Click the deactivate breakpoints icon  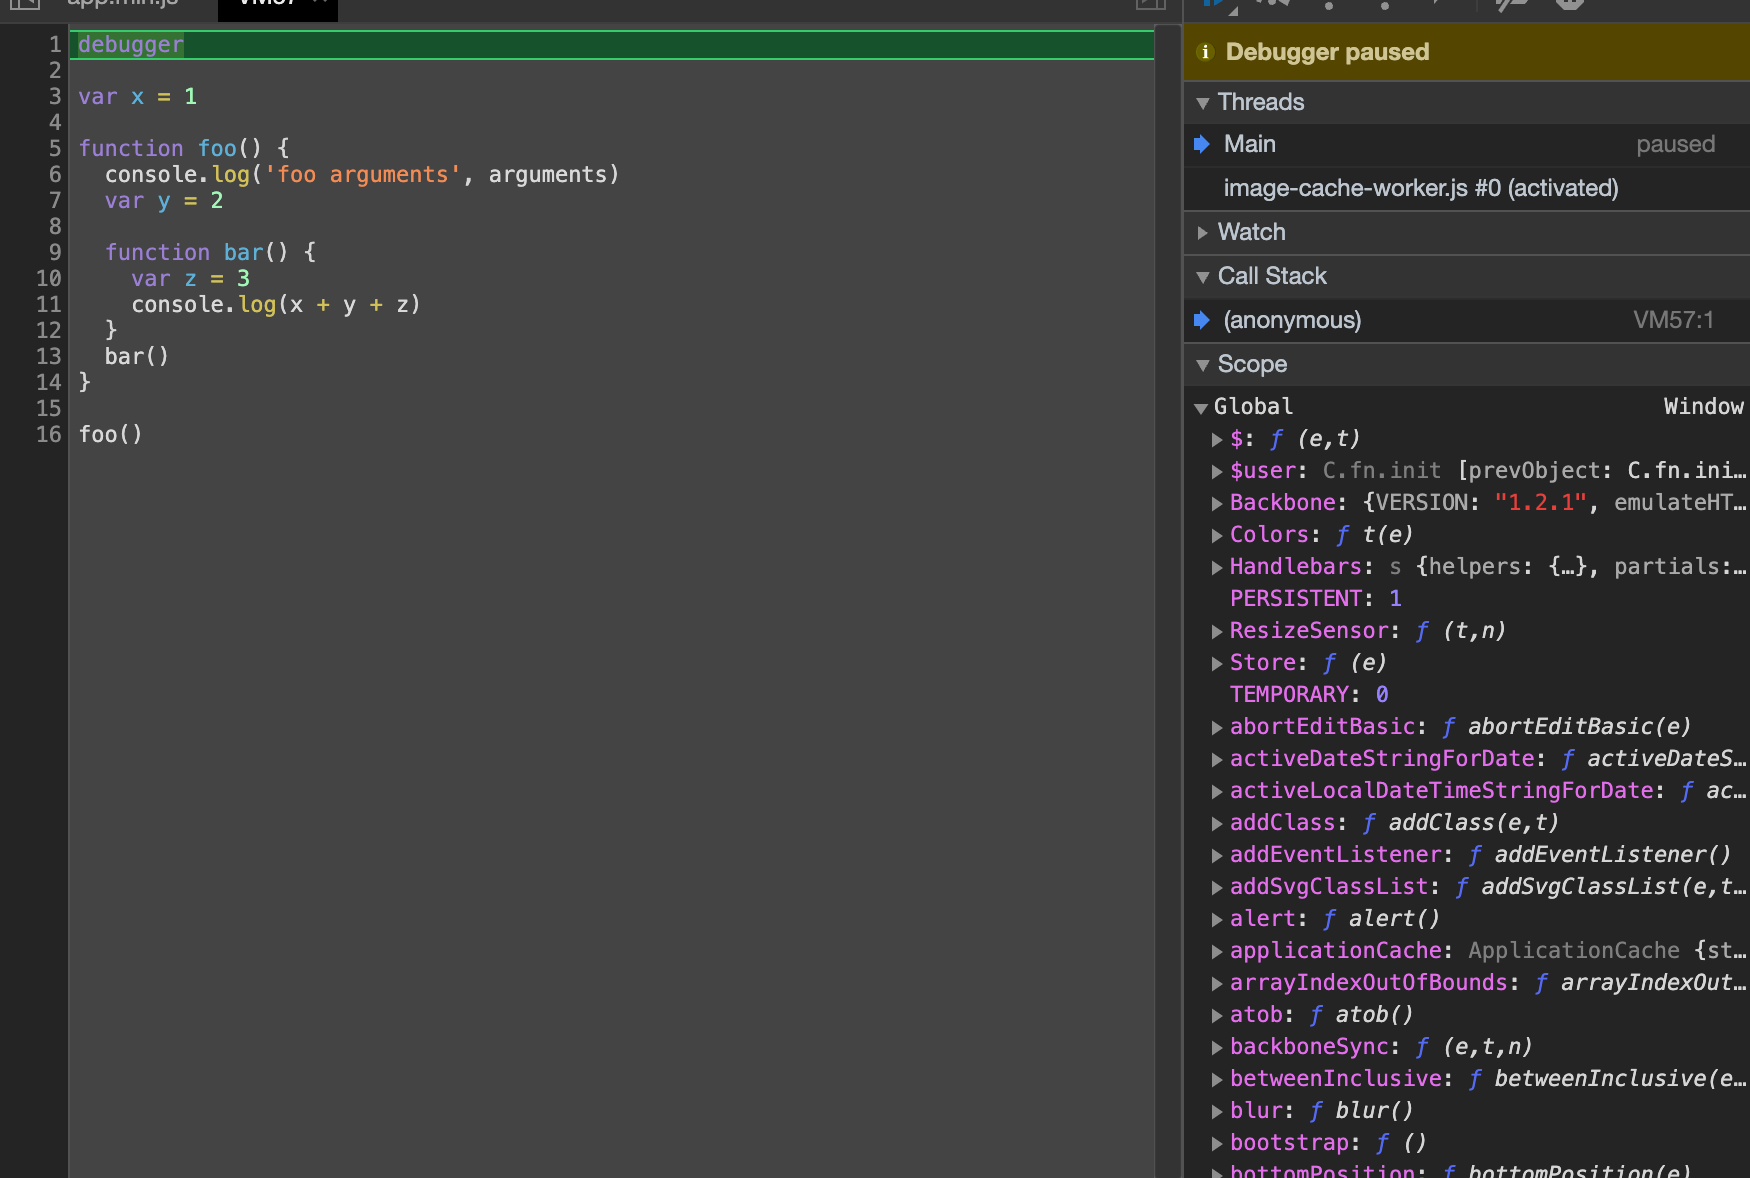[x=1511, y=4]
